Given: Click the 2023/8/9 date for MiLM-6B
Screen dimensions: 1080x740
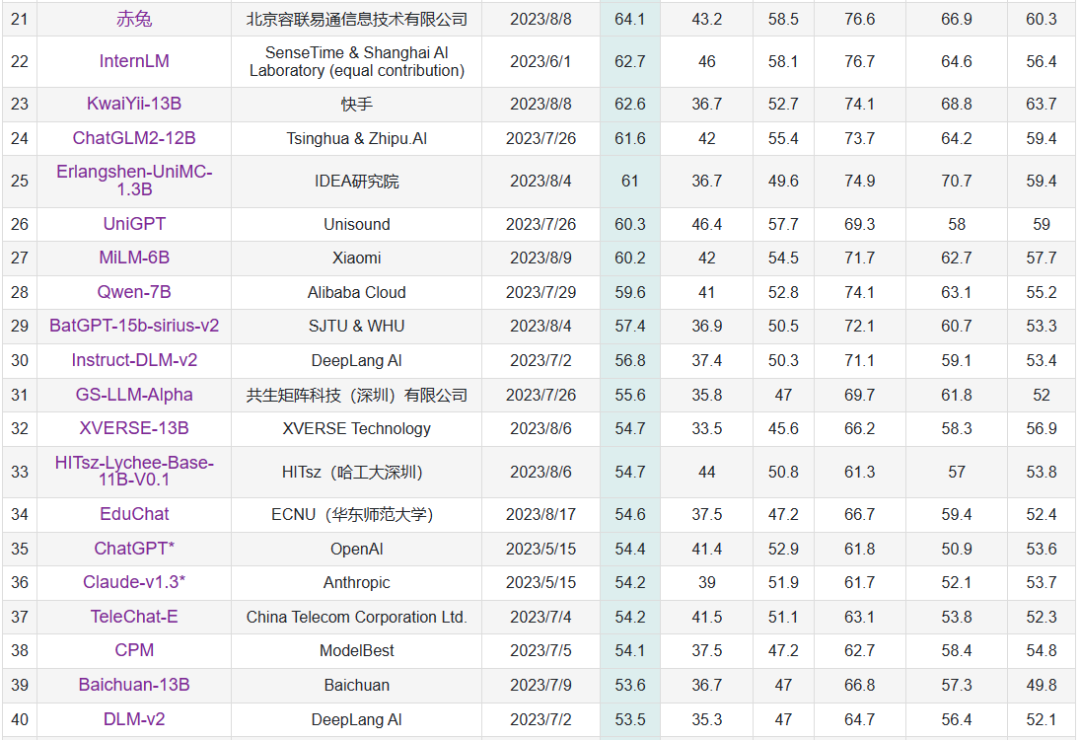Looking at the screenshot, I should pos(541,258).
